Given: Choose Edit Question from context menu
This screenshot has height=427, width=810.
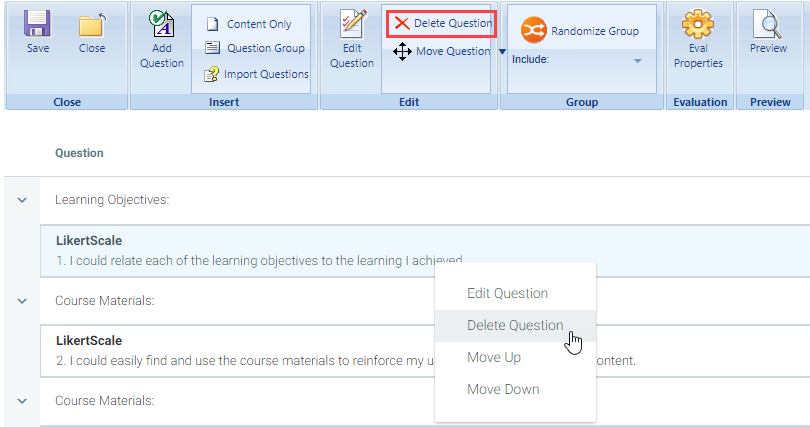Looking at the screenshot, I should [x=507, y=293].
